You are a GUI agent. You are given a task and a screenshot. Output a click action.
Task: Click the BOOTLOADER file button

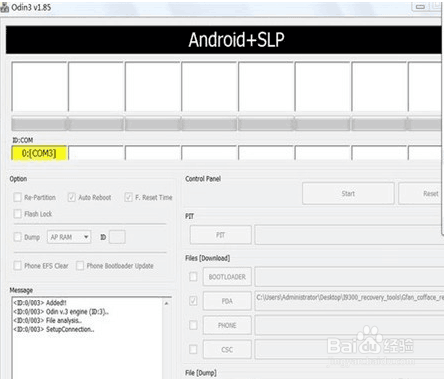[227, 277]
